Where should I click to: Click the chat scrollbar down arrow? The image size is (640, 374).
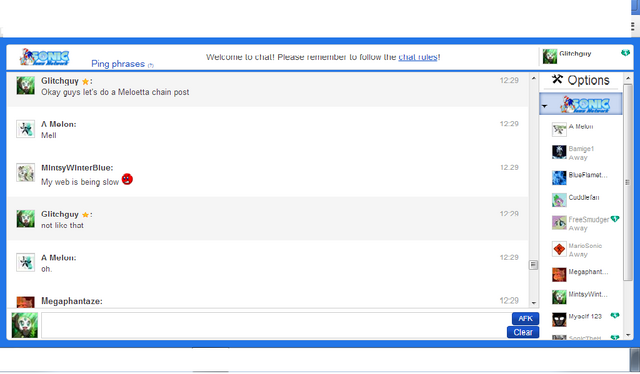pos(533,303)
